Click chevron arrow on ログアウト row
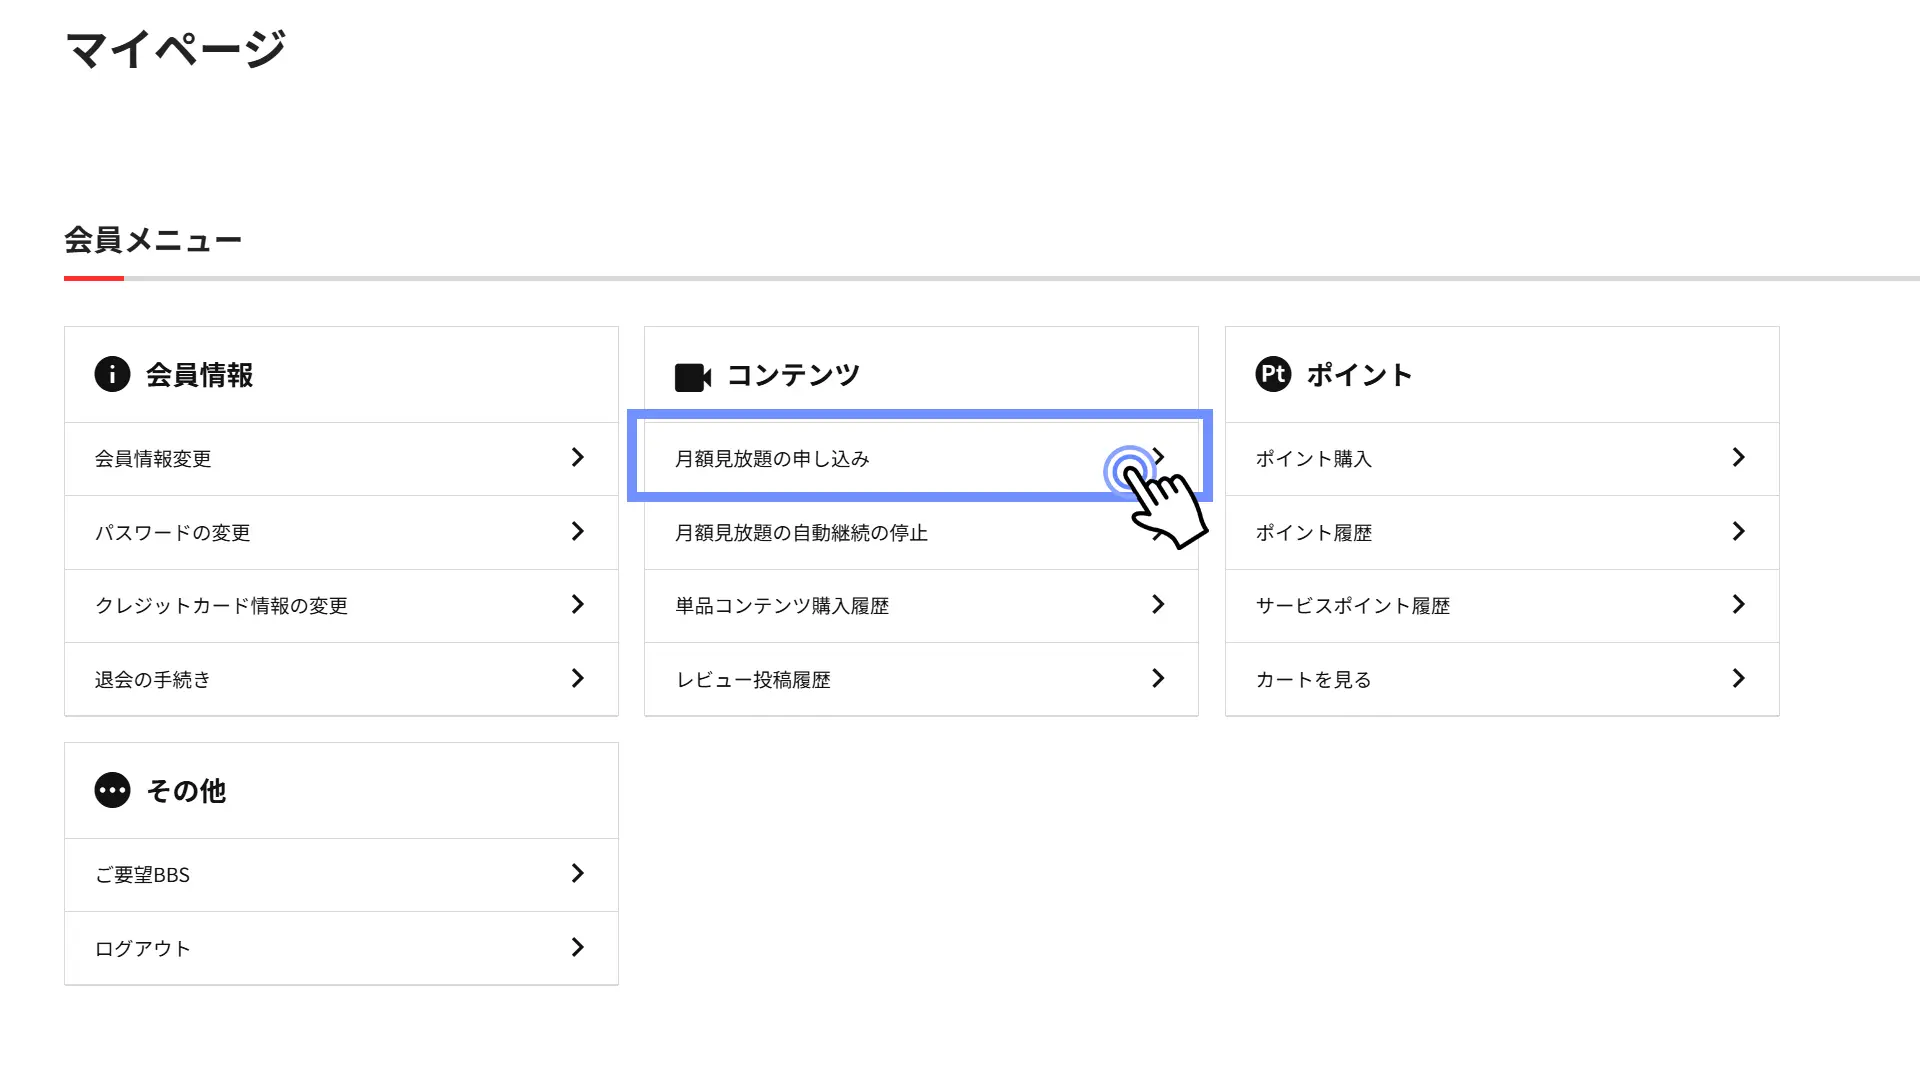This screenshot has height=1080, width=1920. (x=578, y=947)
